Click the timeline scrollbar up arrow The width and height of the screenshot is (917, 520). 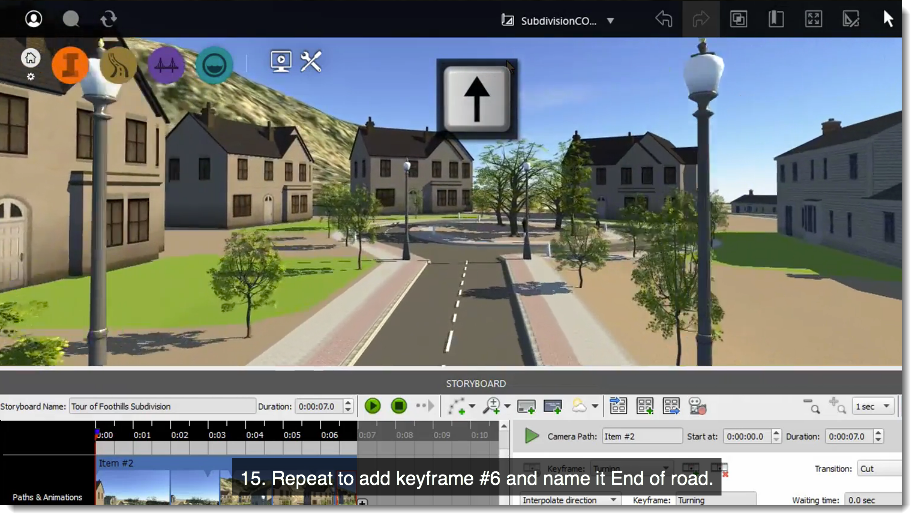tap(504, 426)
